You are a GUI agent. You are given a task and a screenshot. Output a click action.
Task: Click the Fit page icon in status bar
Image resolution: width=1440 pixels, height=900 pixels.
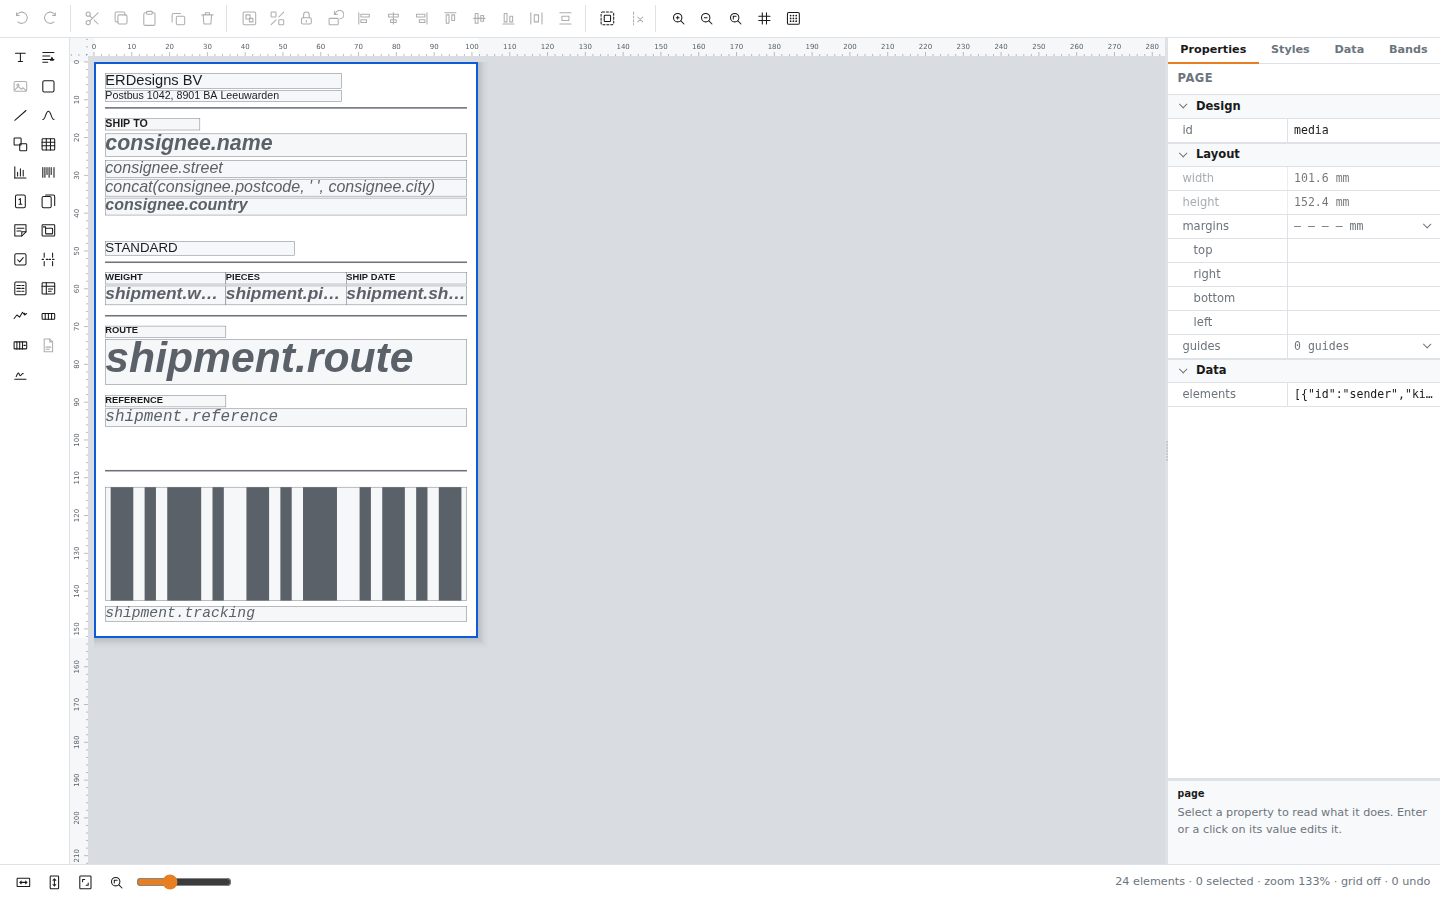pos(85,882)
